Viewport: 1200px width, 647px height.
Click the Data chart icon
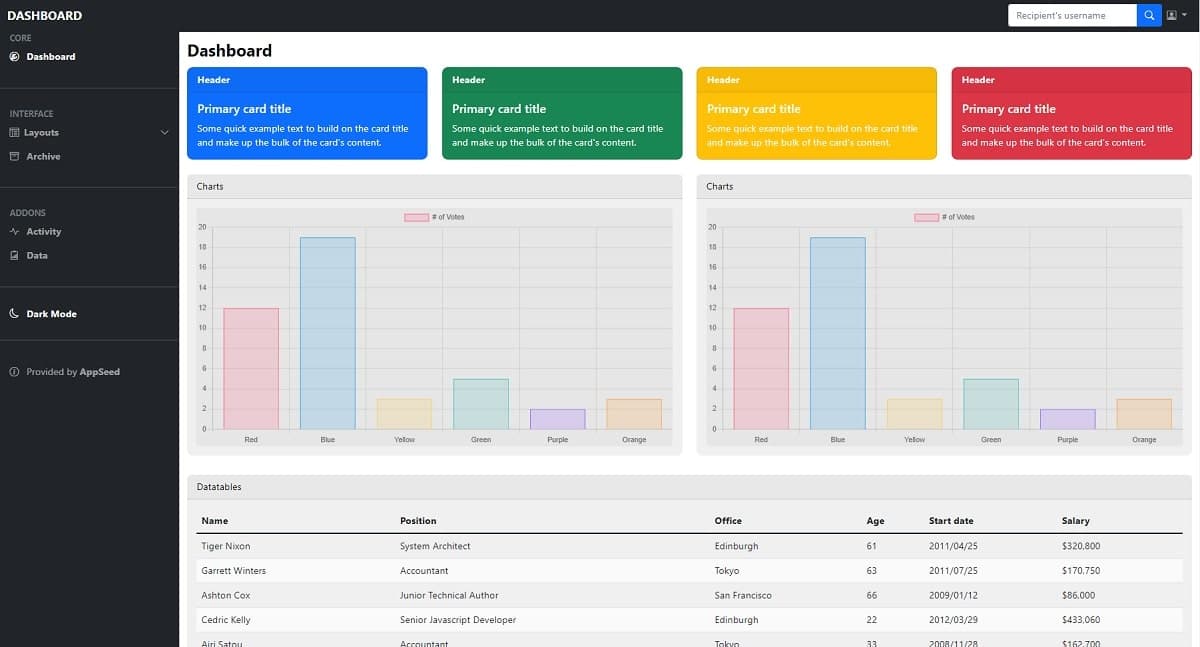(14, 256)
